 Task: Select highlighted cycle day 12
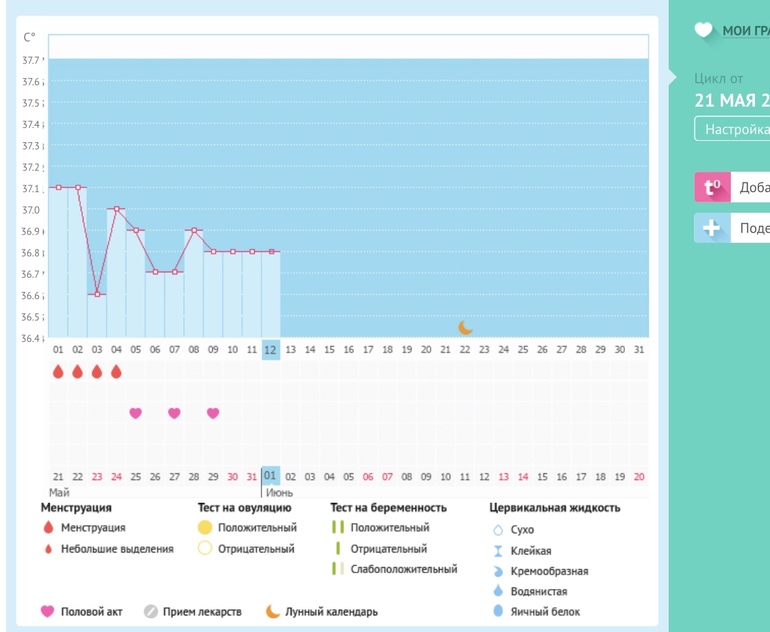[271, 349]
